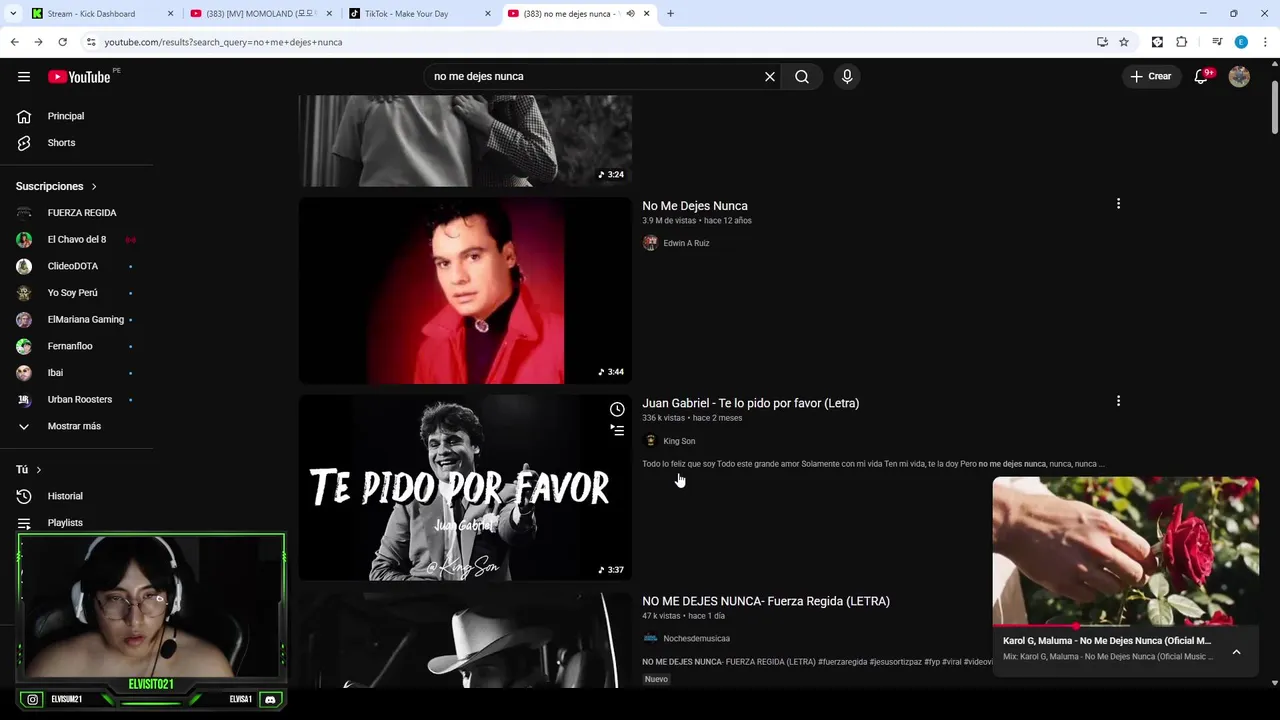Visit King Son channel
Screen dimensions: 1280x720
point(679,441)
